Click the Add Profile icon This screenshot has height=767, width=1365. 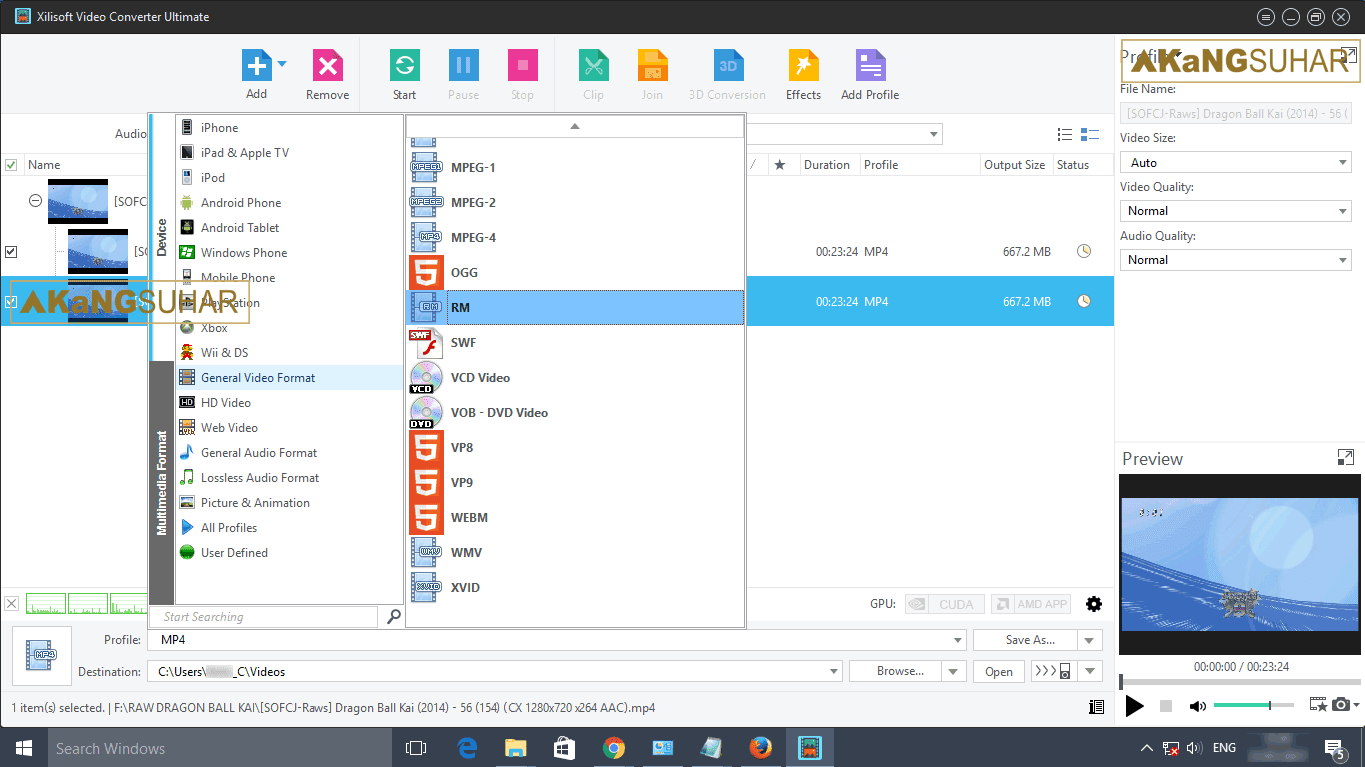click(x=870, y=66)
